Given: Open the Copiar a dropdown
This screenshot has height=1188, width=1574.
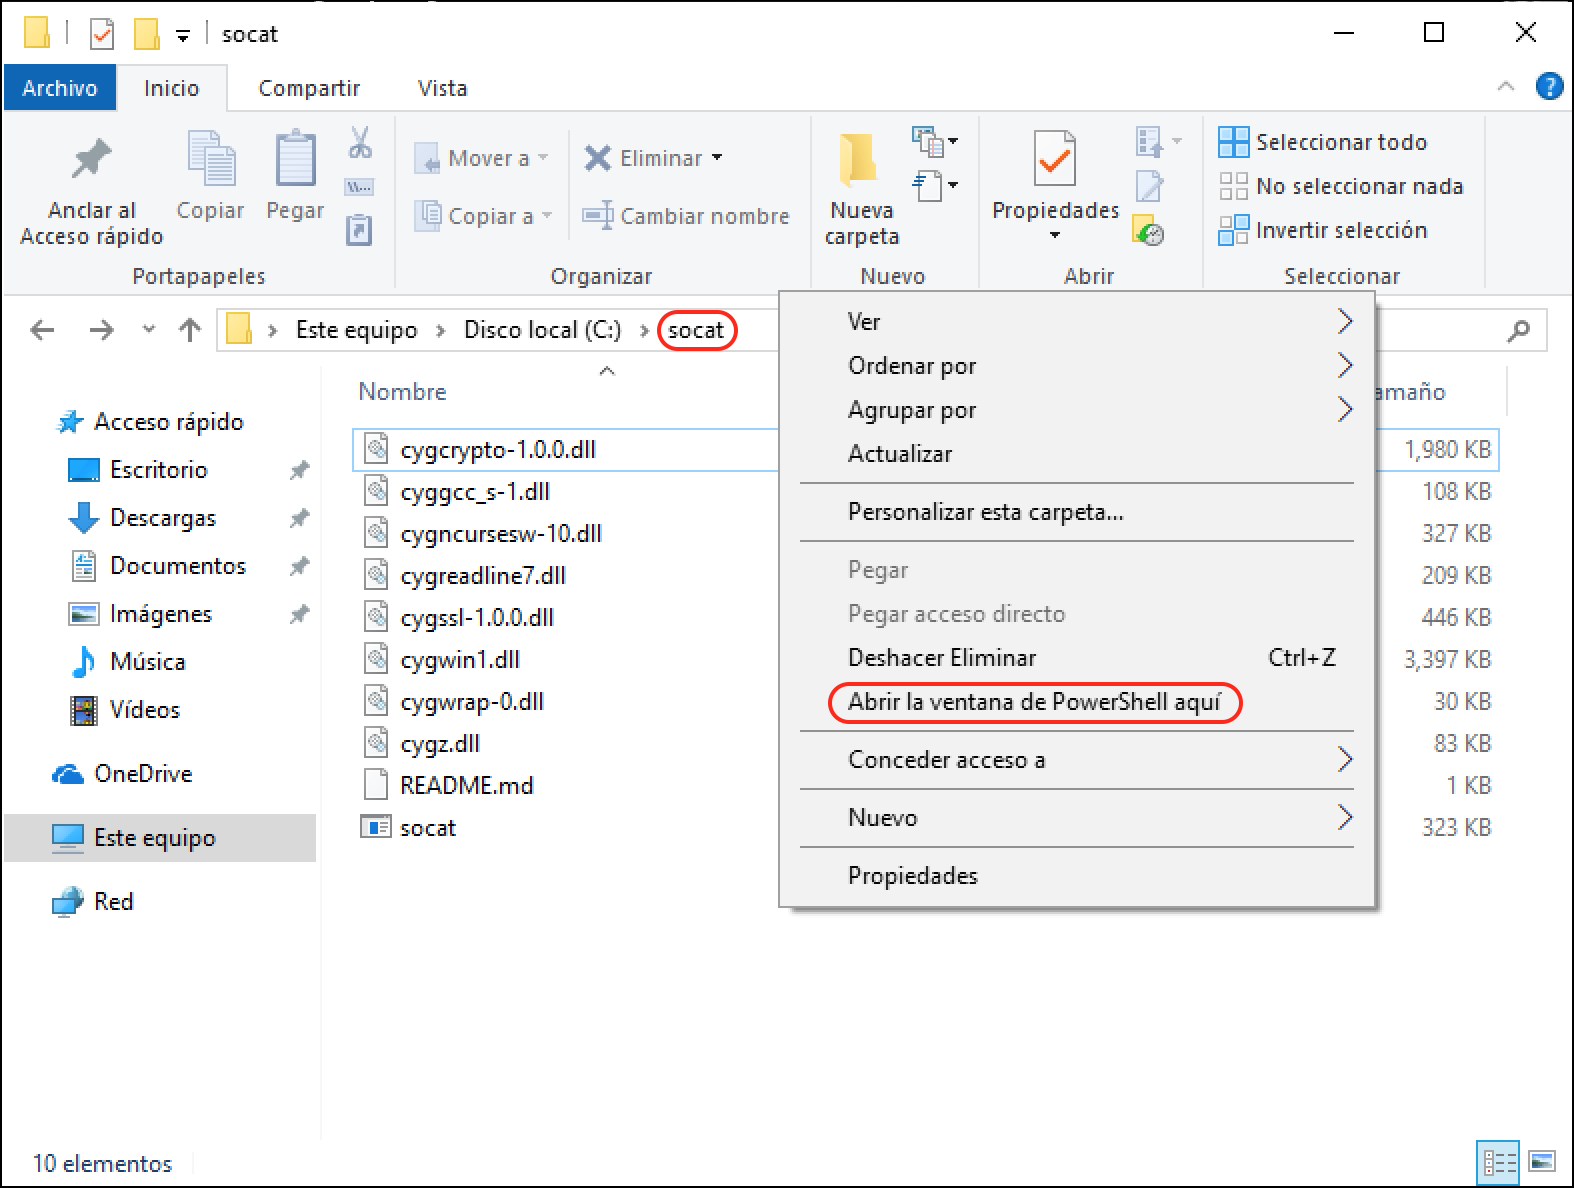Looking at the screenshot, I should point(483,216).
